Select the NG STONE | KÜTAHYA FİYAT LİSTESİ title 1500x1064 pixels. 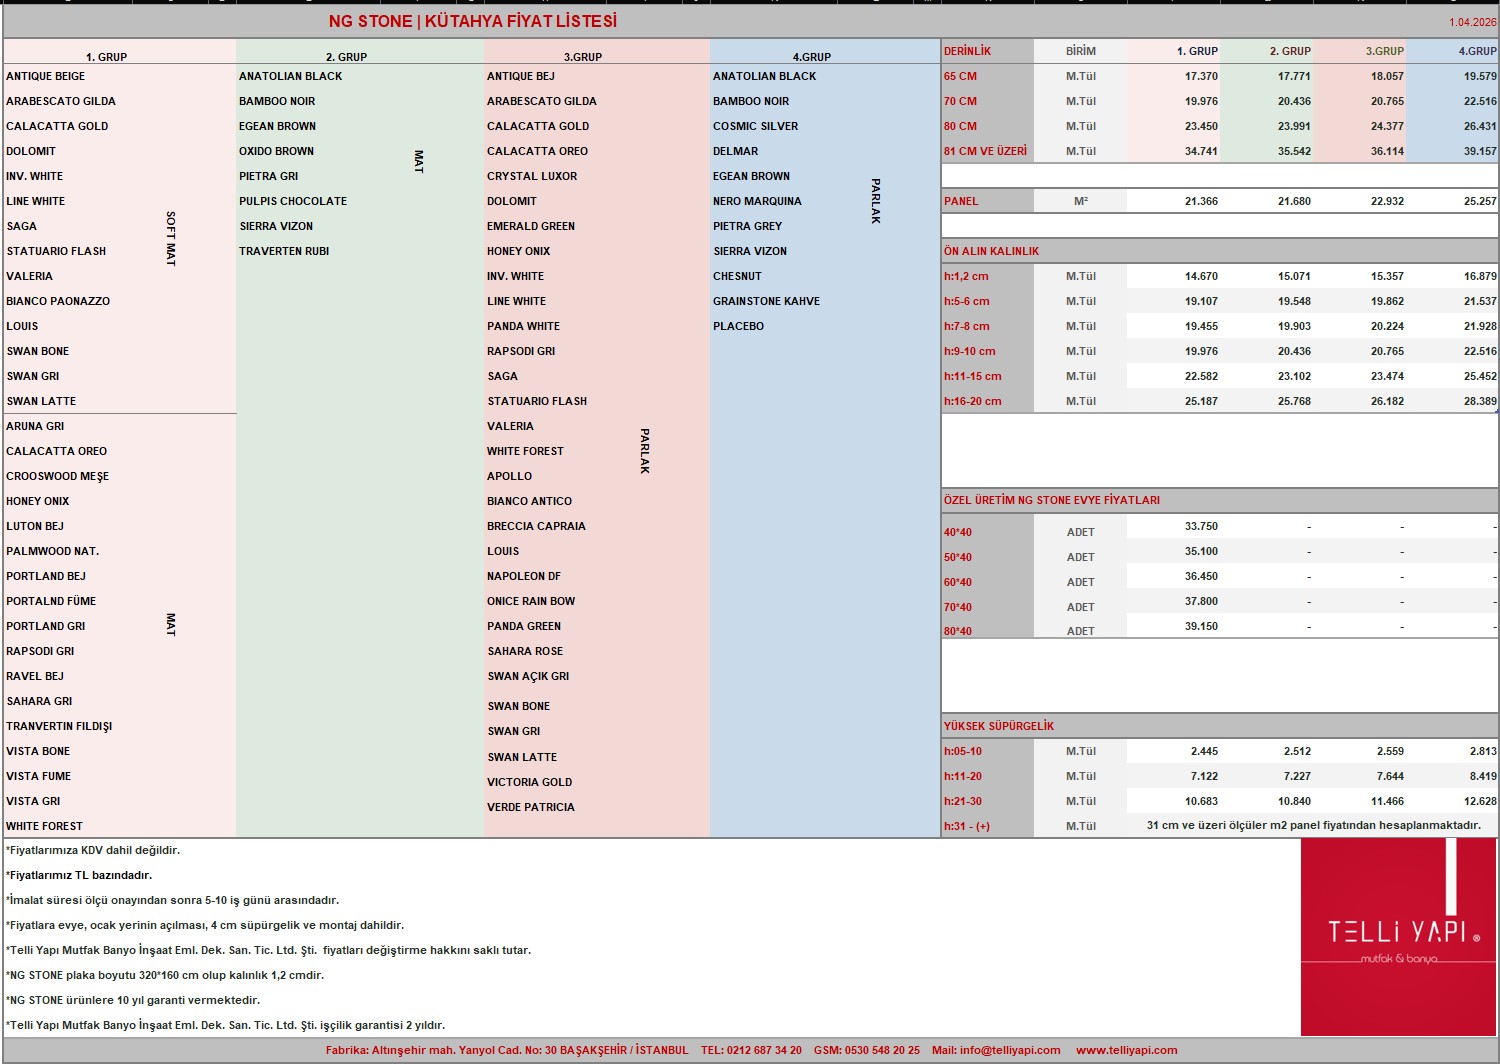(x=473, y=21)
